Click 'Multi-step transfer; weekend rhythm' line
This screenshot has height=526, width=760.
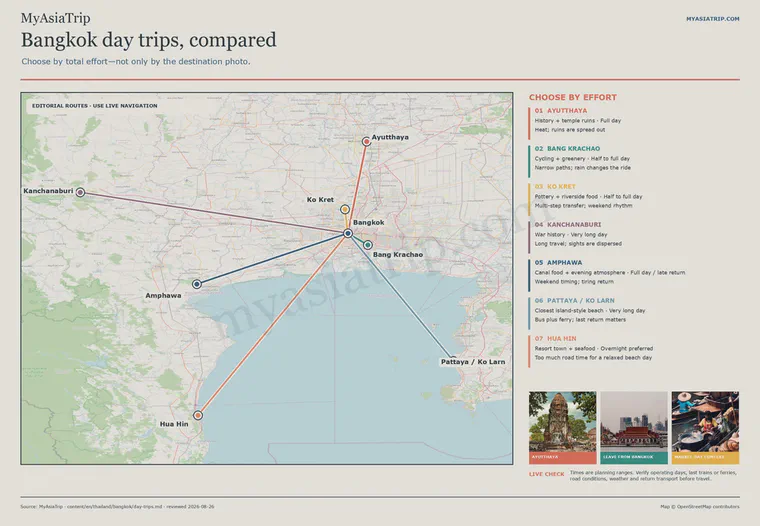pyautogui.click(x=584, y=206)
